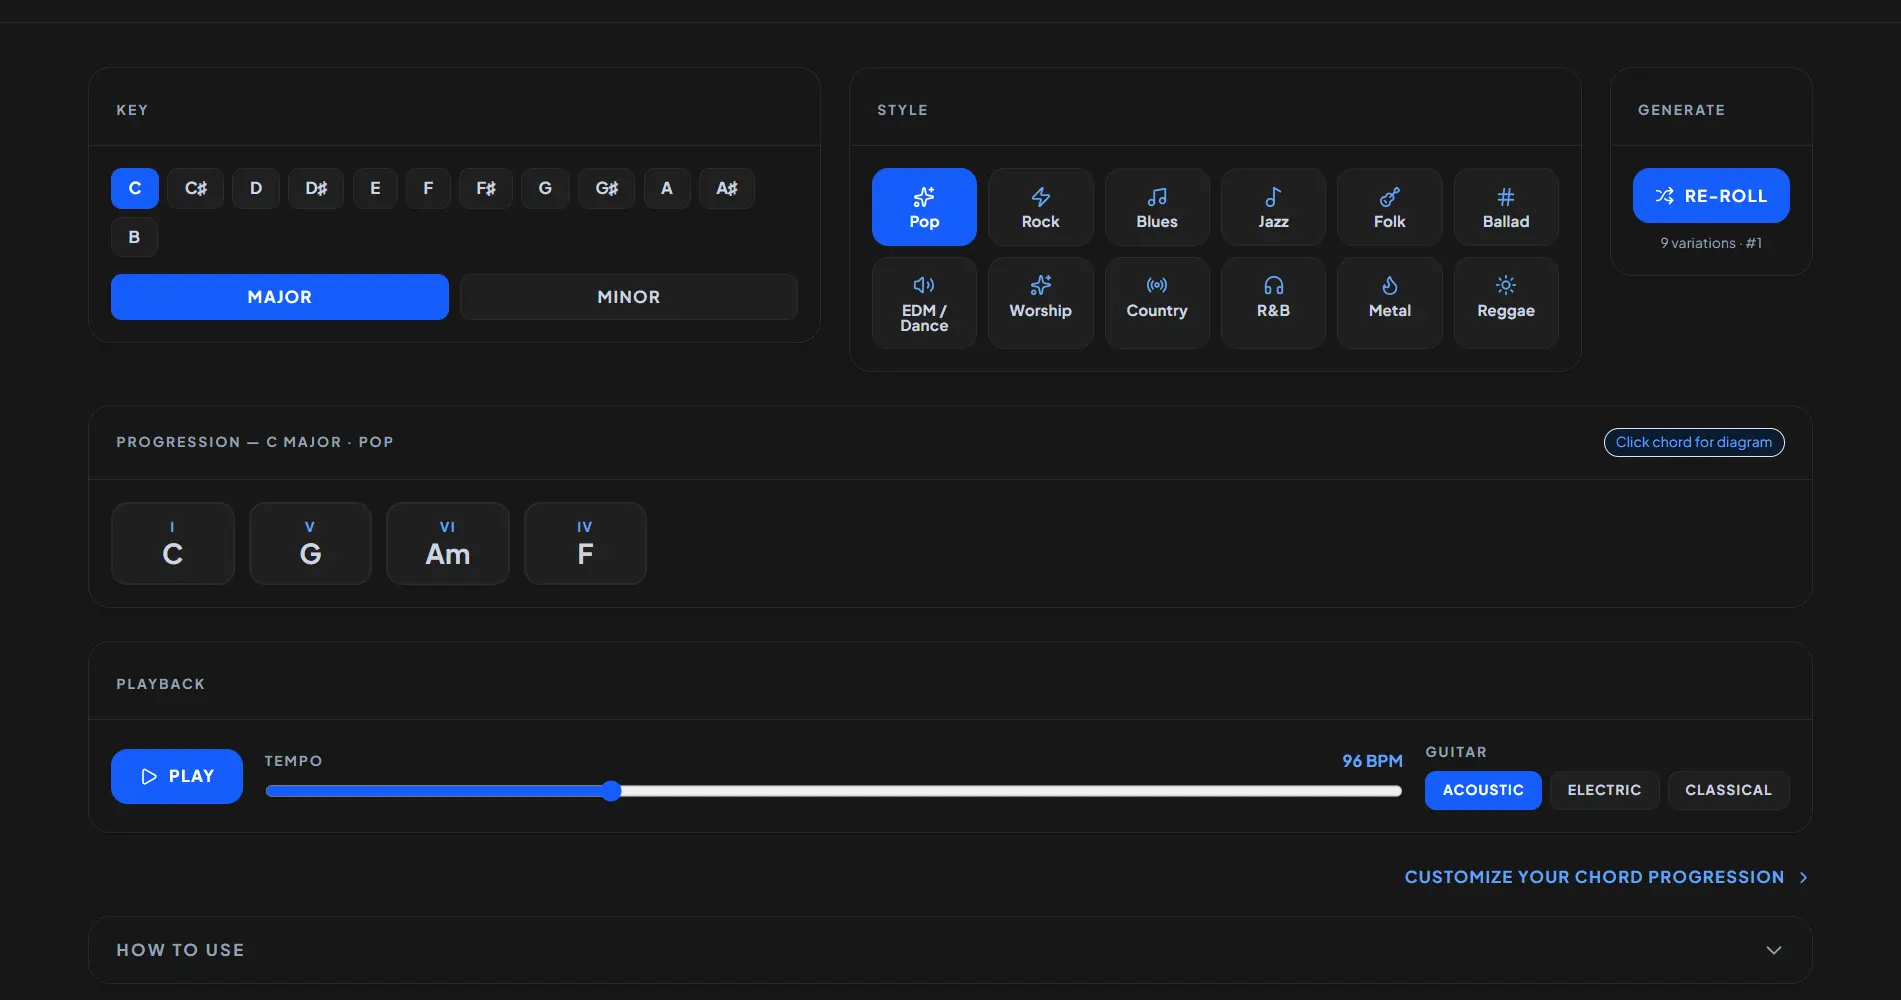Viewport: 1901px width, 1000px height.
Task: Choose the F# key button
Action: click(x=486, y=188)
